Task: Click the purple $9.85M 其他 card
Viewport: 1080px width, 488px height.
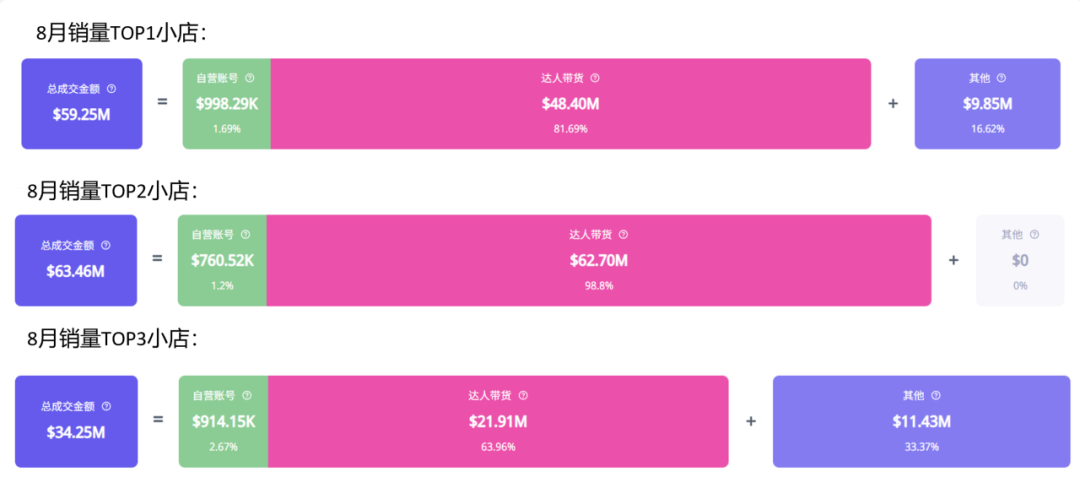Action: tap(987, 104)
